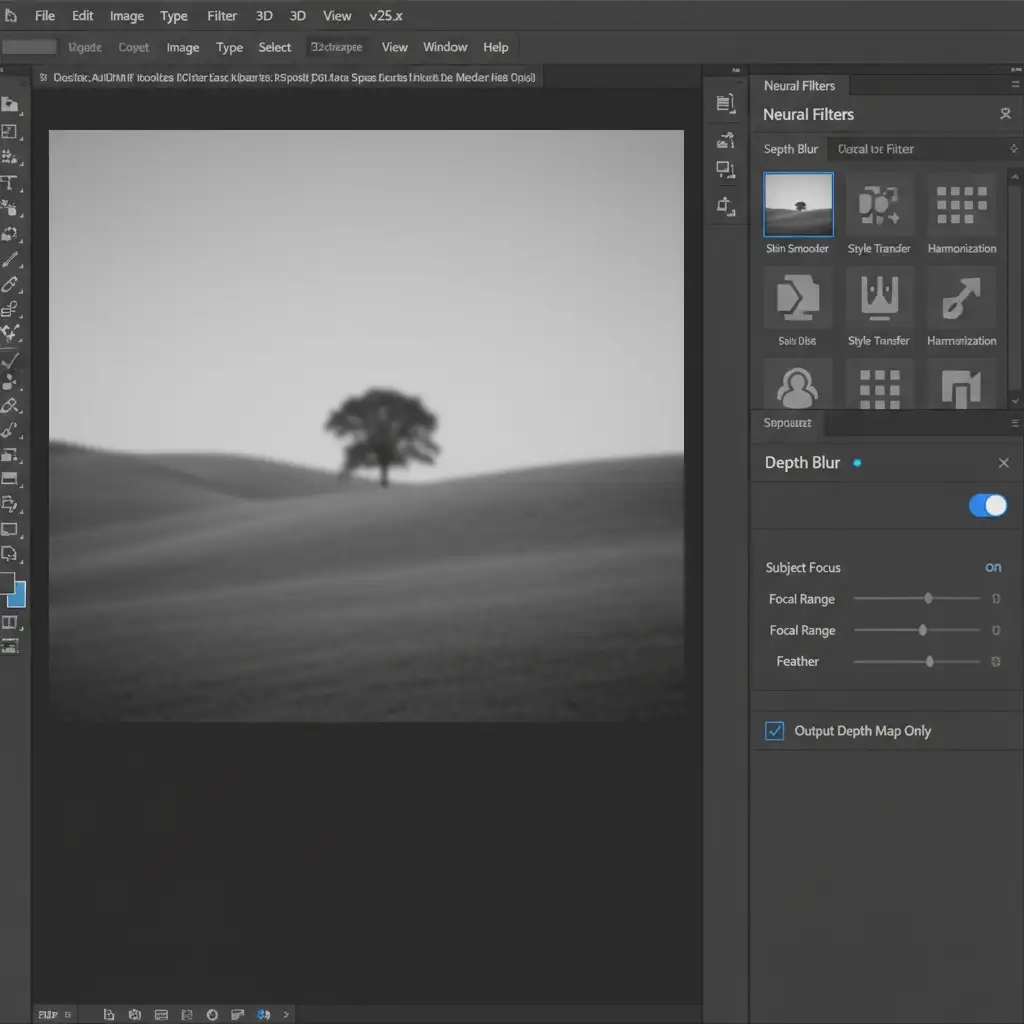Select the Skin Smoother filter thumbnail
Screen dimensions: 1024x1024
coord(798,204)
